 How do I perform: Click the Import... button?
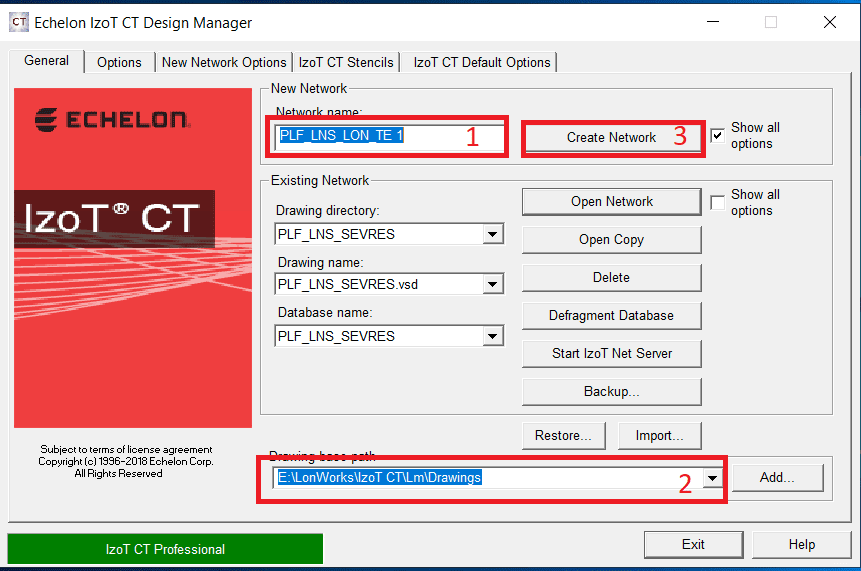(x=658, y=435)
